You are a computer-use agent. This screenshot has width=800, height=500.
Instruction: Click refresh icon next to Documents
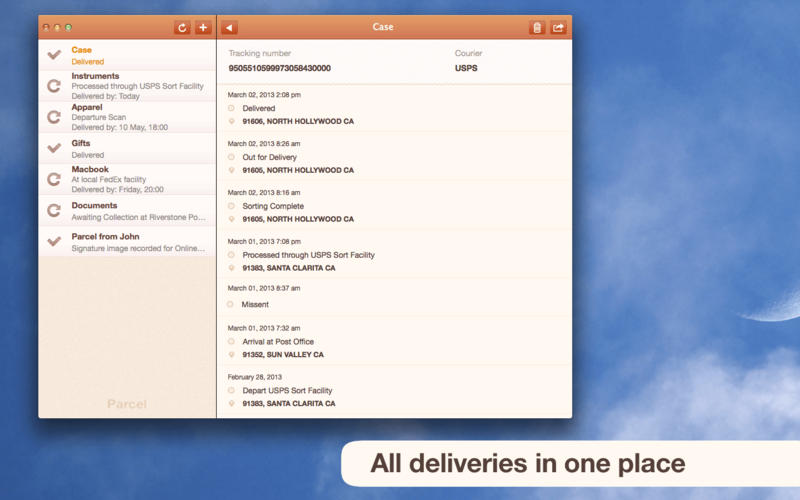(x=54, y=210)
